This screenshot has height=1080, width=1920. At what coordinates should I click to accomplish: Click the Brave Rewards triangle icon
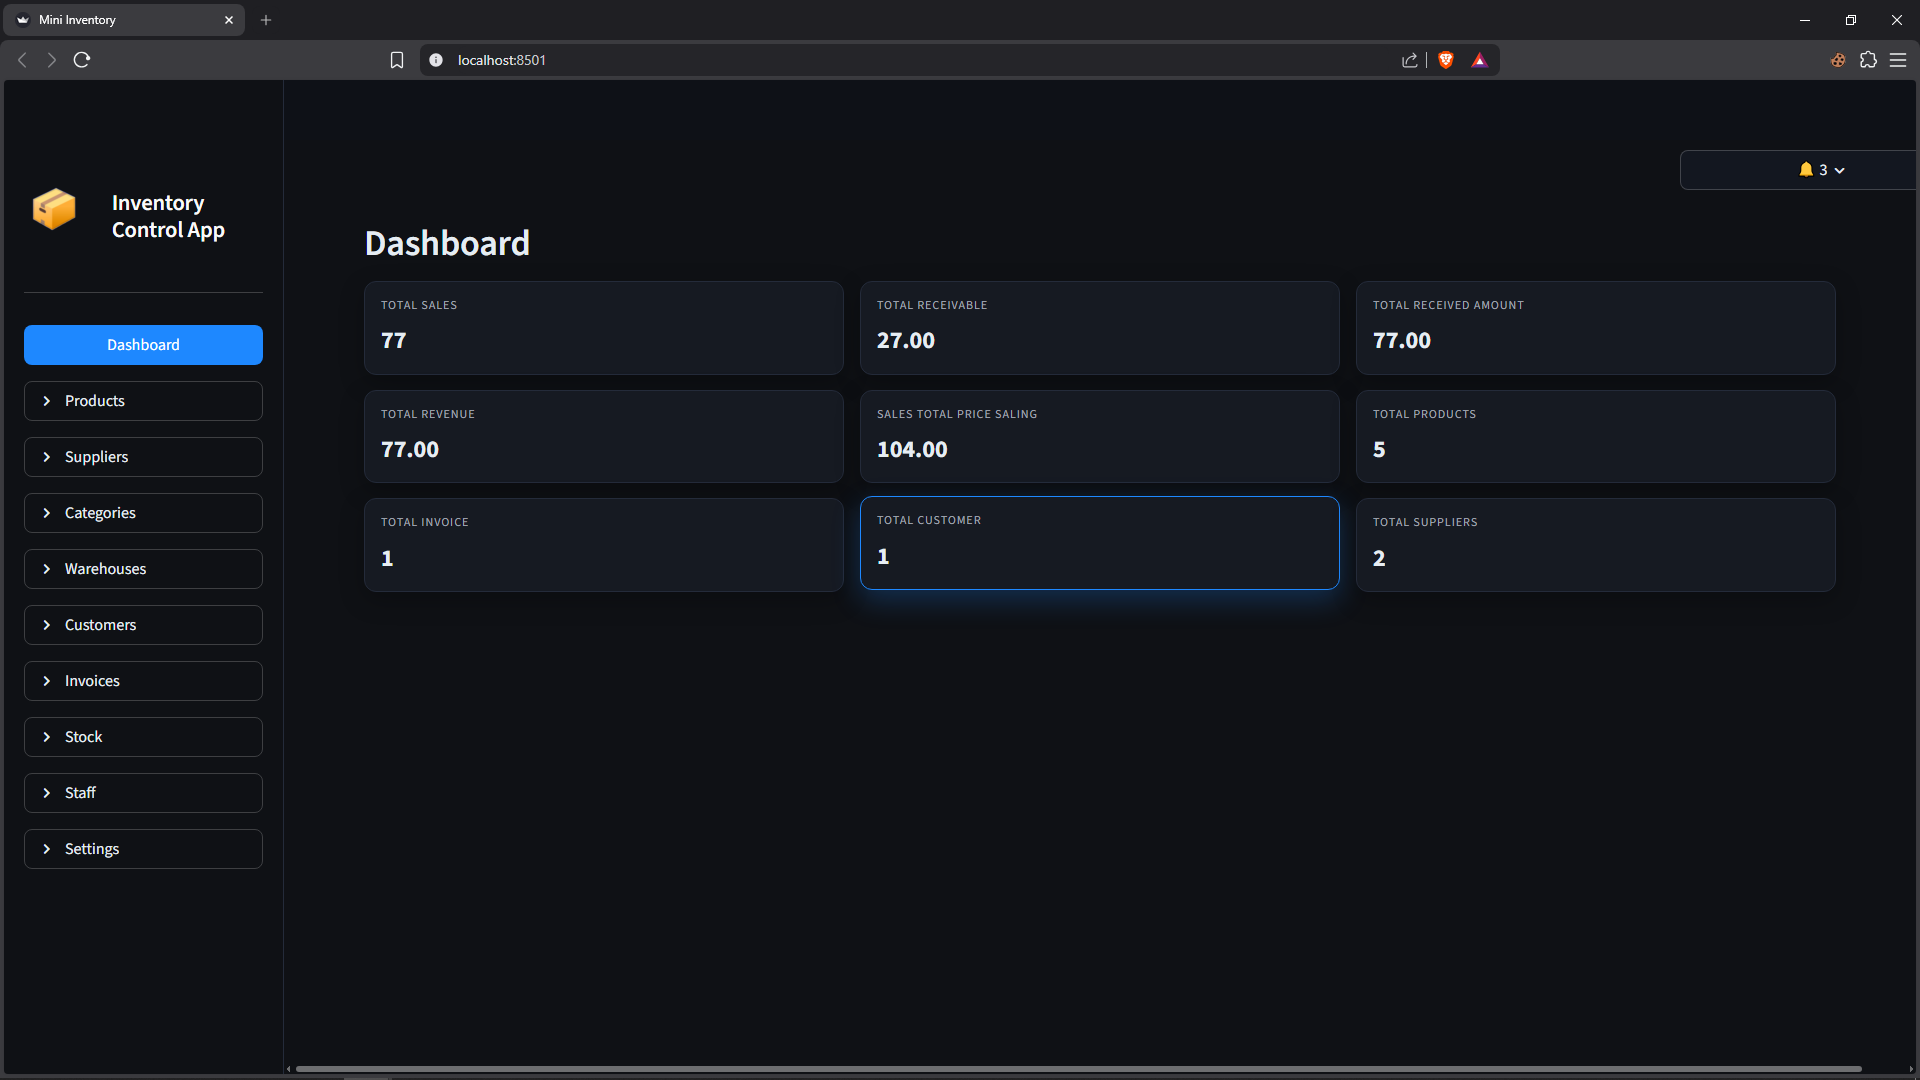pos(1480,60)
